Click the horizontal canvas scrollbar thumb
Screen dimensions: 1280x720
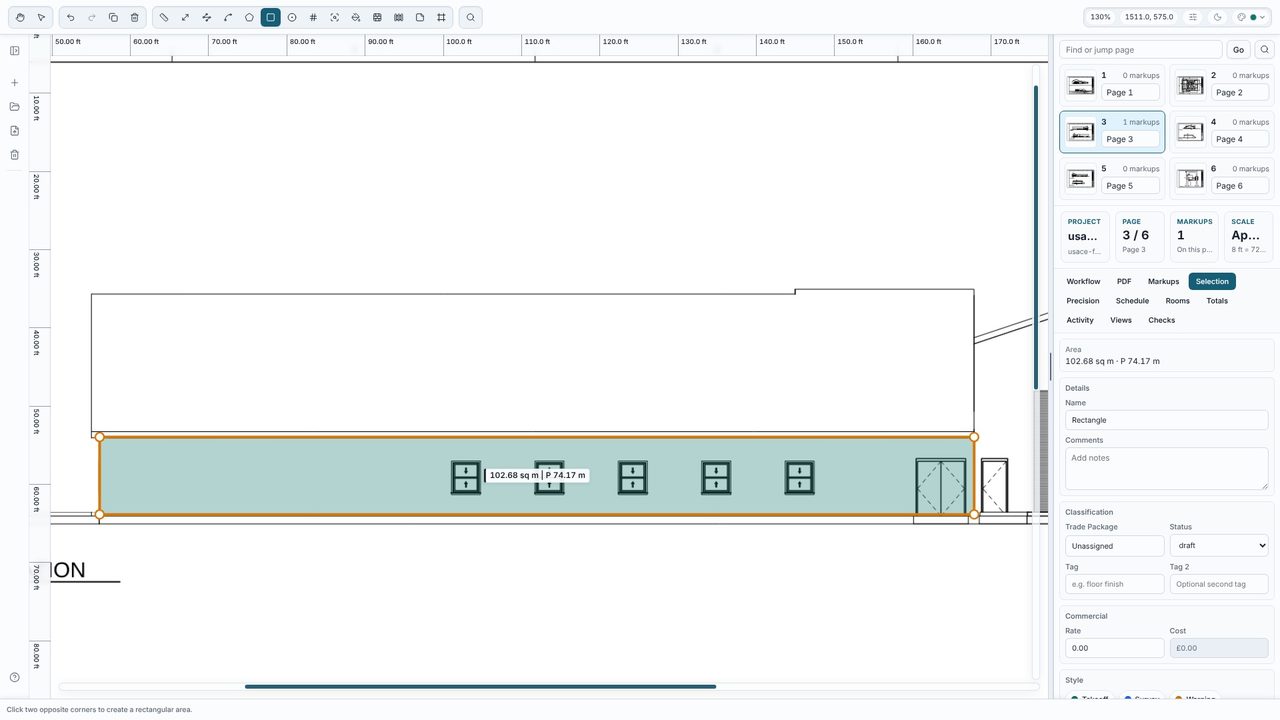(x=480, y=686)
